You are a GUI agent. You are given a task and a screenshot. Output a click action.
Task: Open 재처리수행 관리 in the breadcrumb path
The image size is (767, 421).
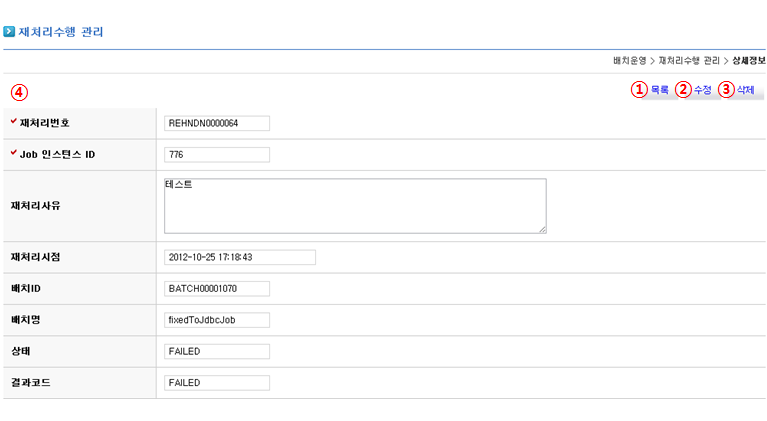pyautogui.click(x=689, y=61)
